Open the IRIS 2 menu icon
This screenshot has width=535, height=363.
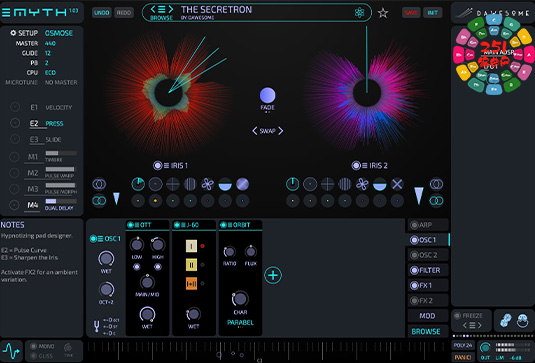point(365,166)
